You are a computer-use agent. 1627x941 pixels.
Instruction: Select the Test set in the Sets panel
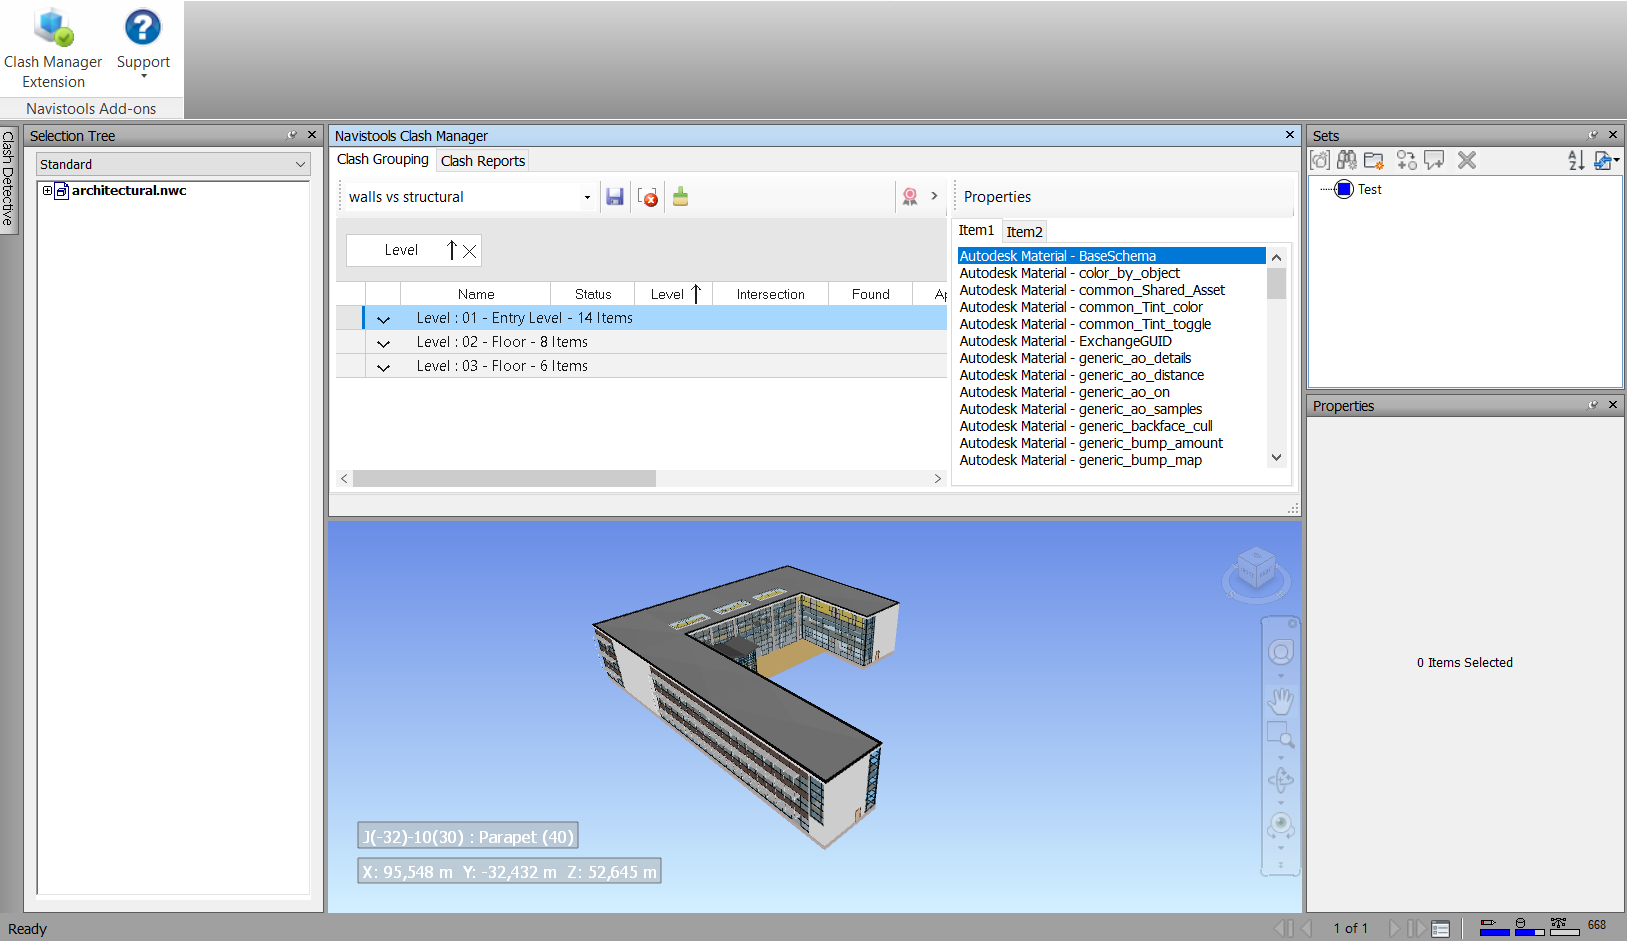1369,189
